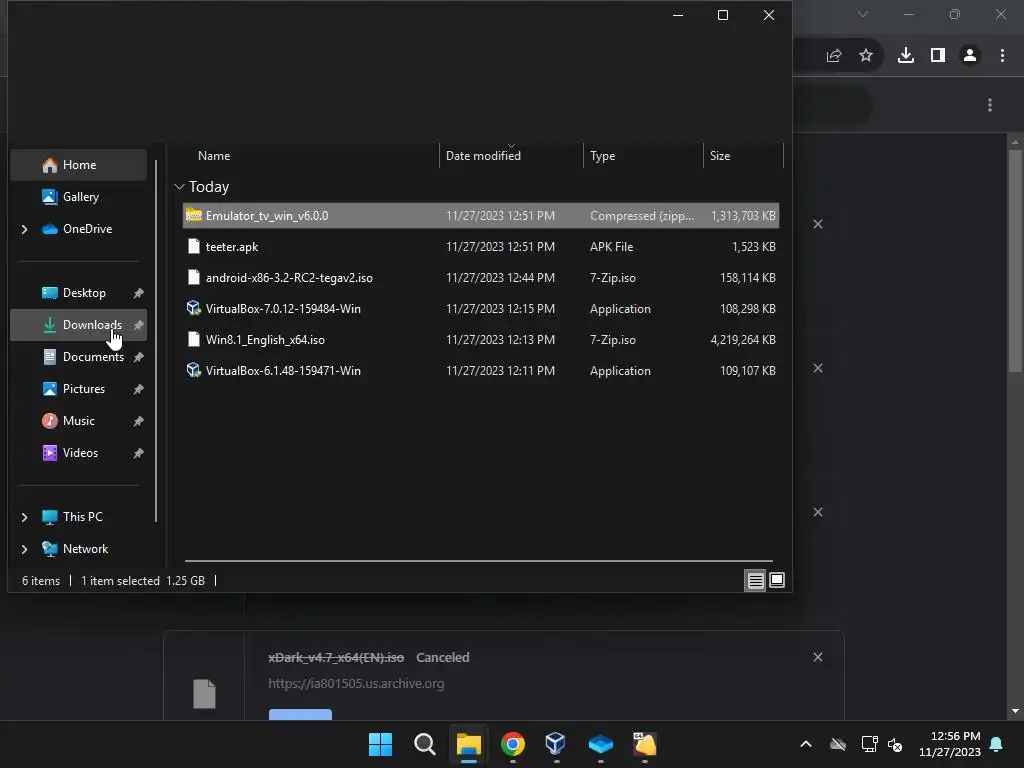Click the teeter.apk file icon
The height and width of the screenshot is (768, 1024).
tap(193, 246)
